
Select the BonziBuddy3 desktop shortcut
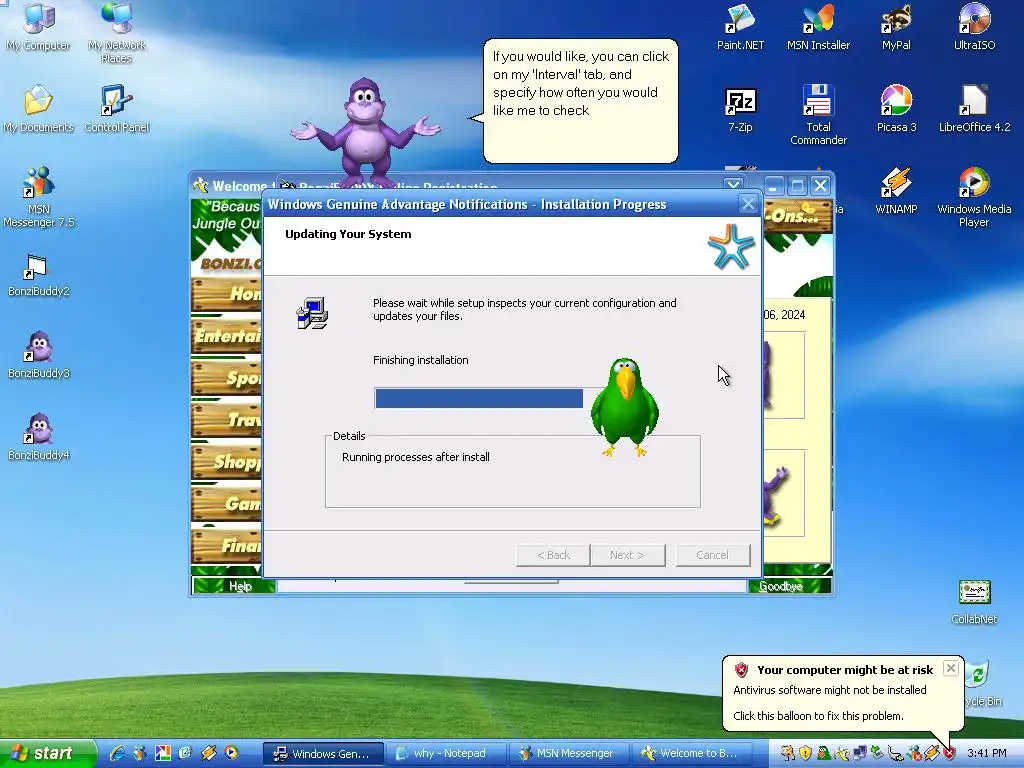39,355
